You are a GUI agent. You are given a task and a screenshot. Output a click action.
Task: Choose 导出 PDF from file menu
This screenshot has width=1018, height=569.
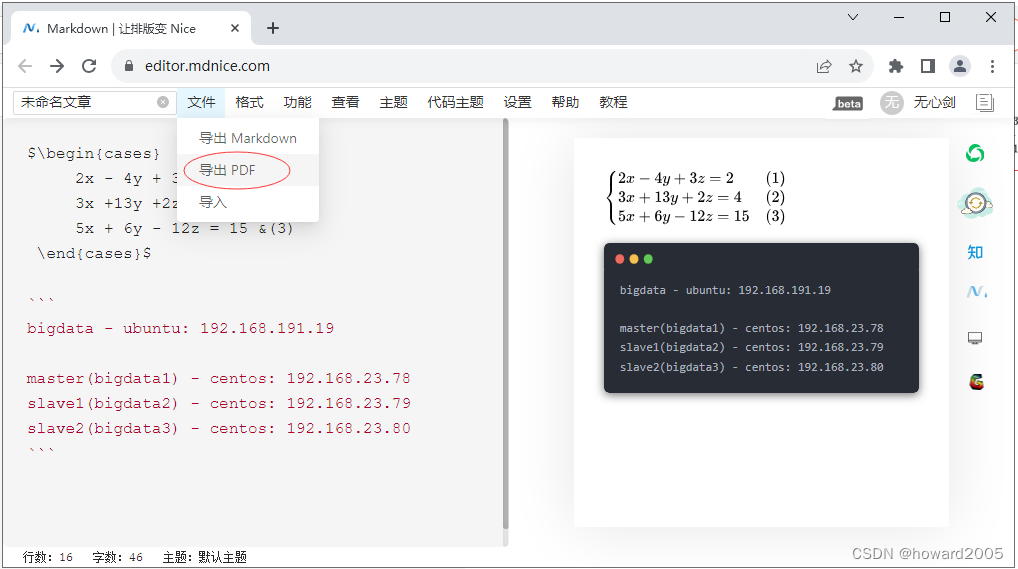tap(248, 170)
